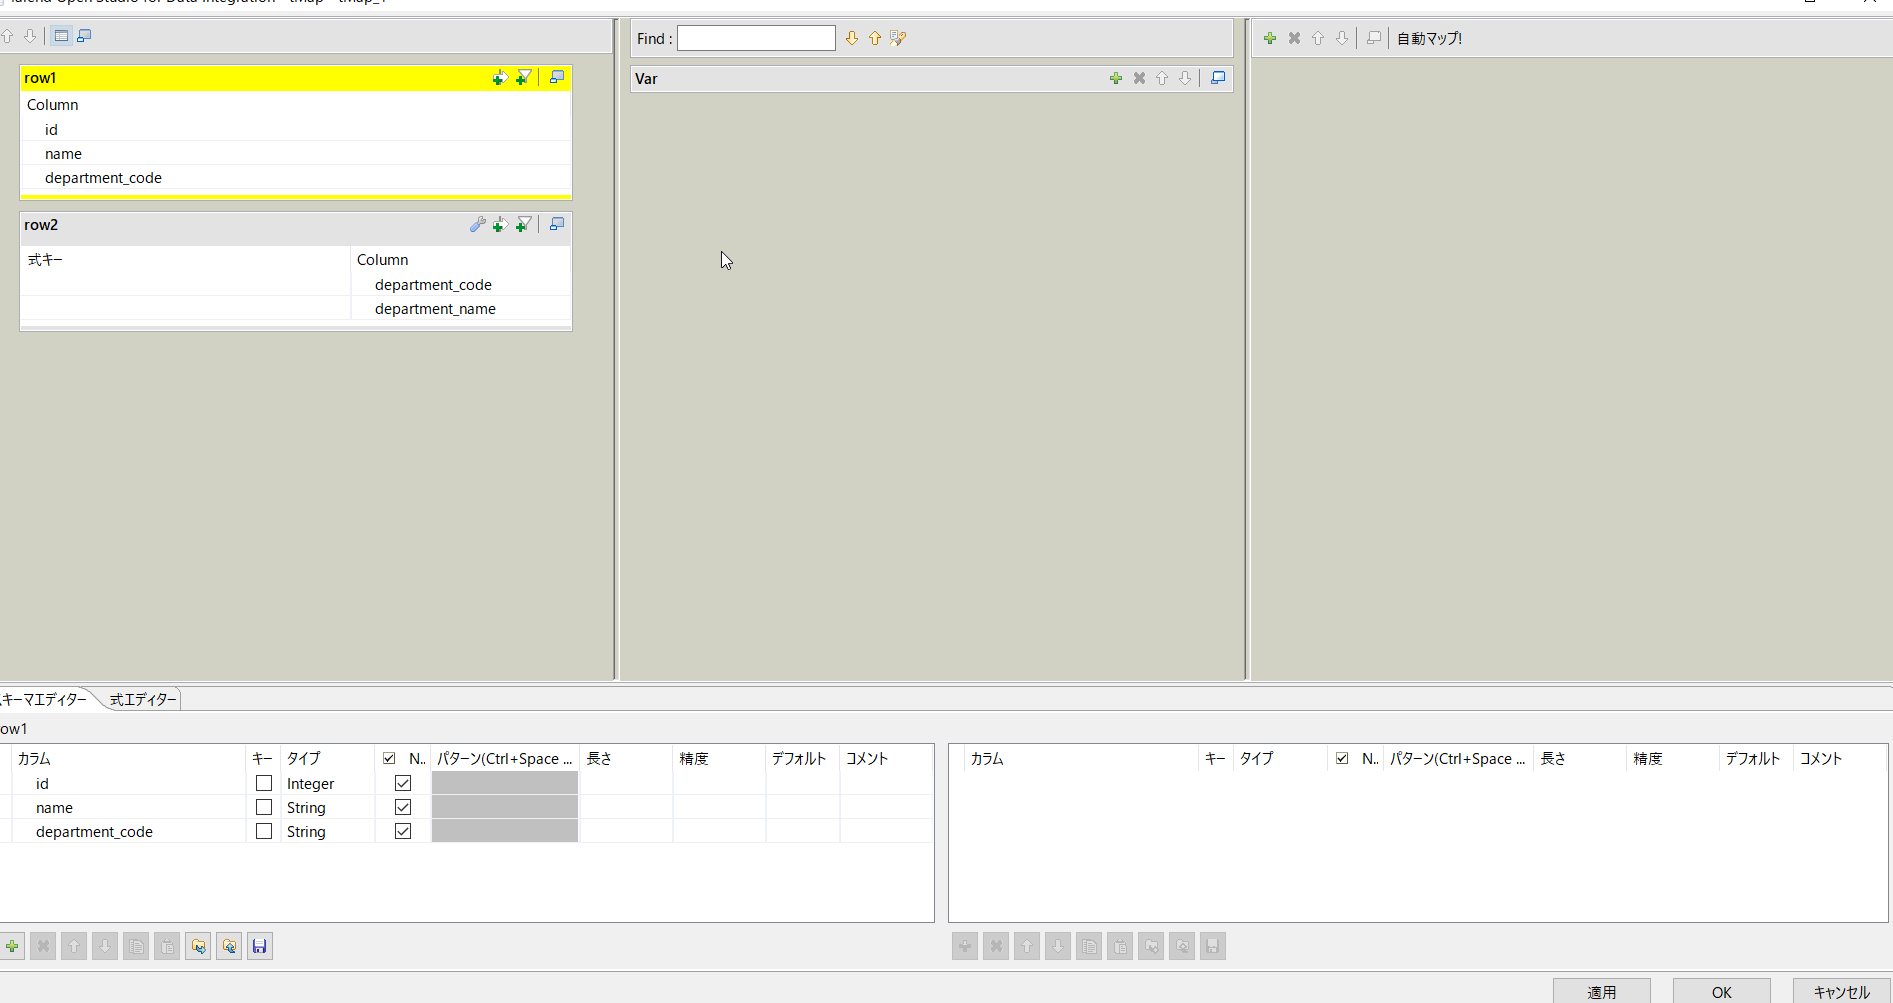
Task: Delete the selected variable using the X icon
Action: coord(1139,78)
